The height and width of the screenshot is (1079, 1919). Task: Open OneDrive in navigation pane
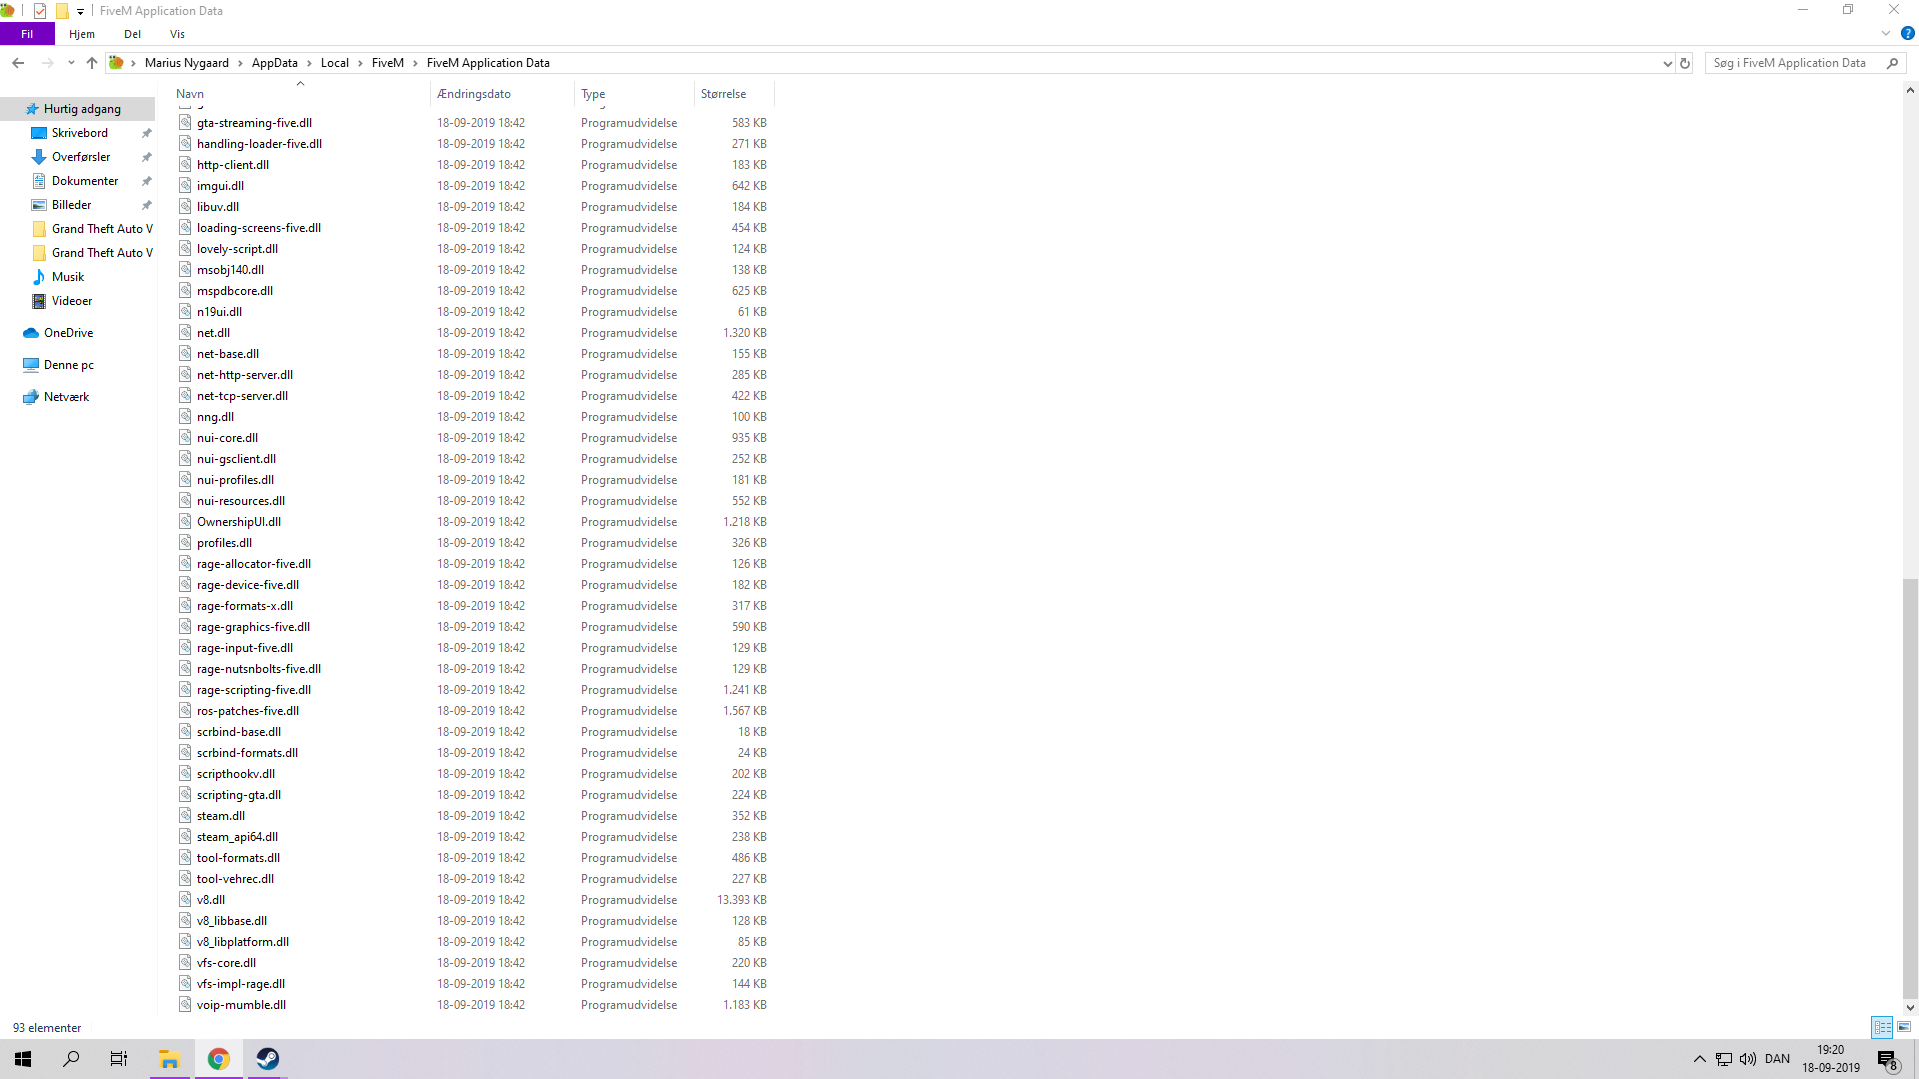[68, 333]
